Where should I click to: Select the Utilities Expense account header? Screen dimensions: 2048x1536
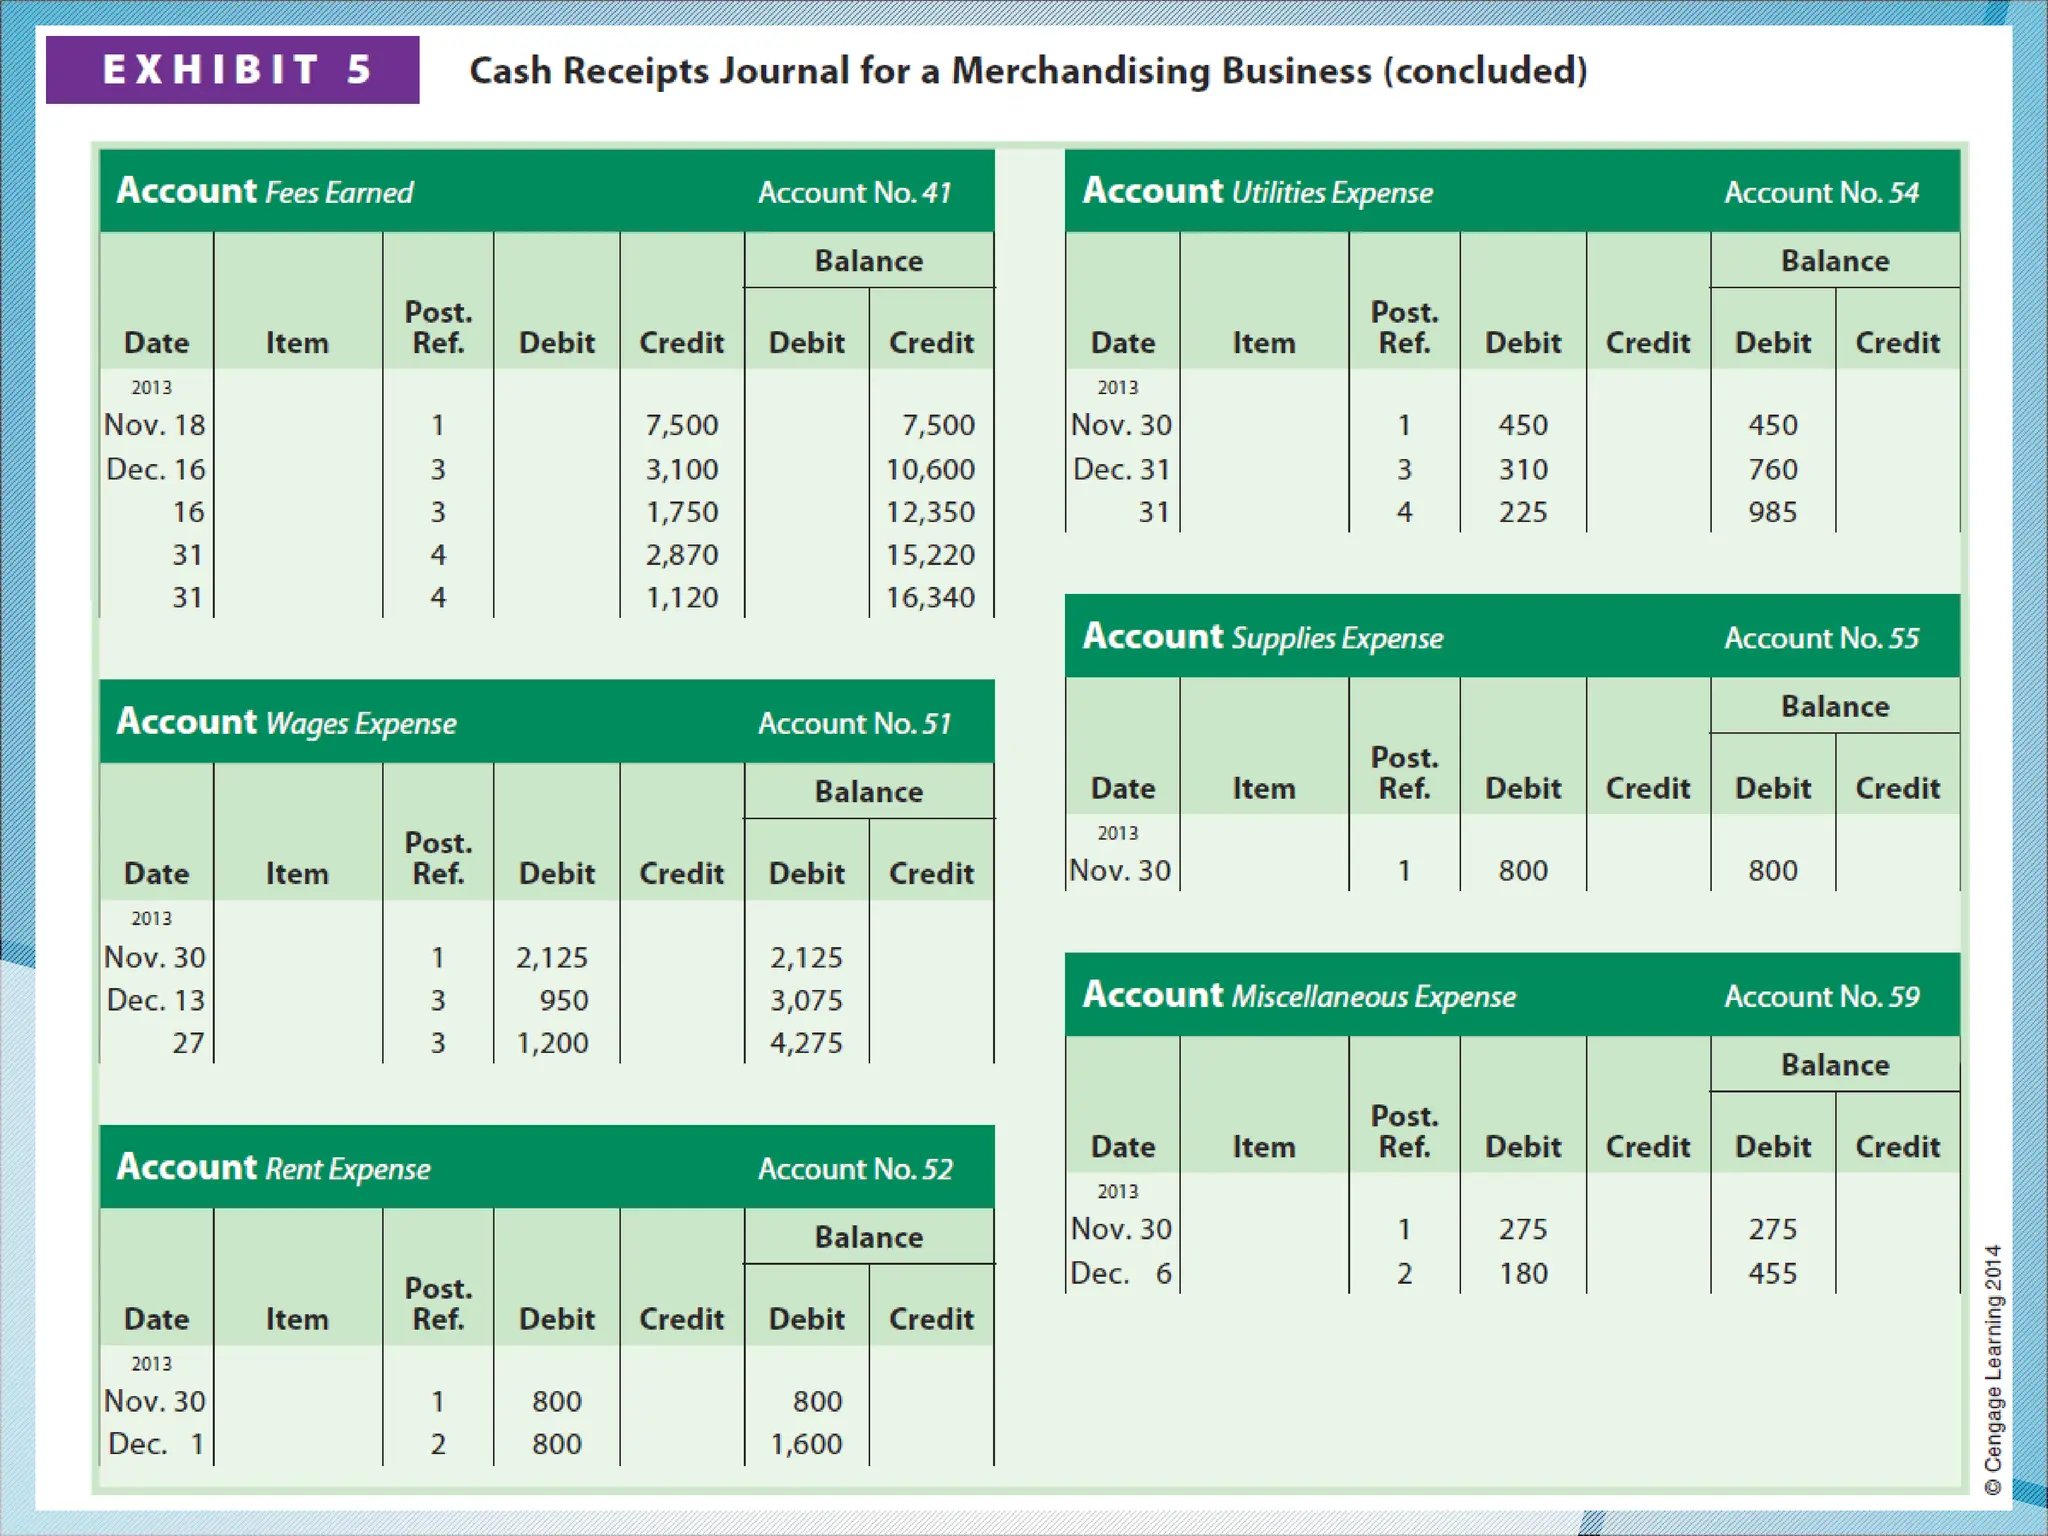1258,191
